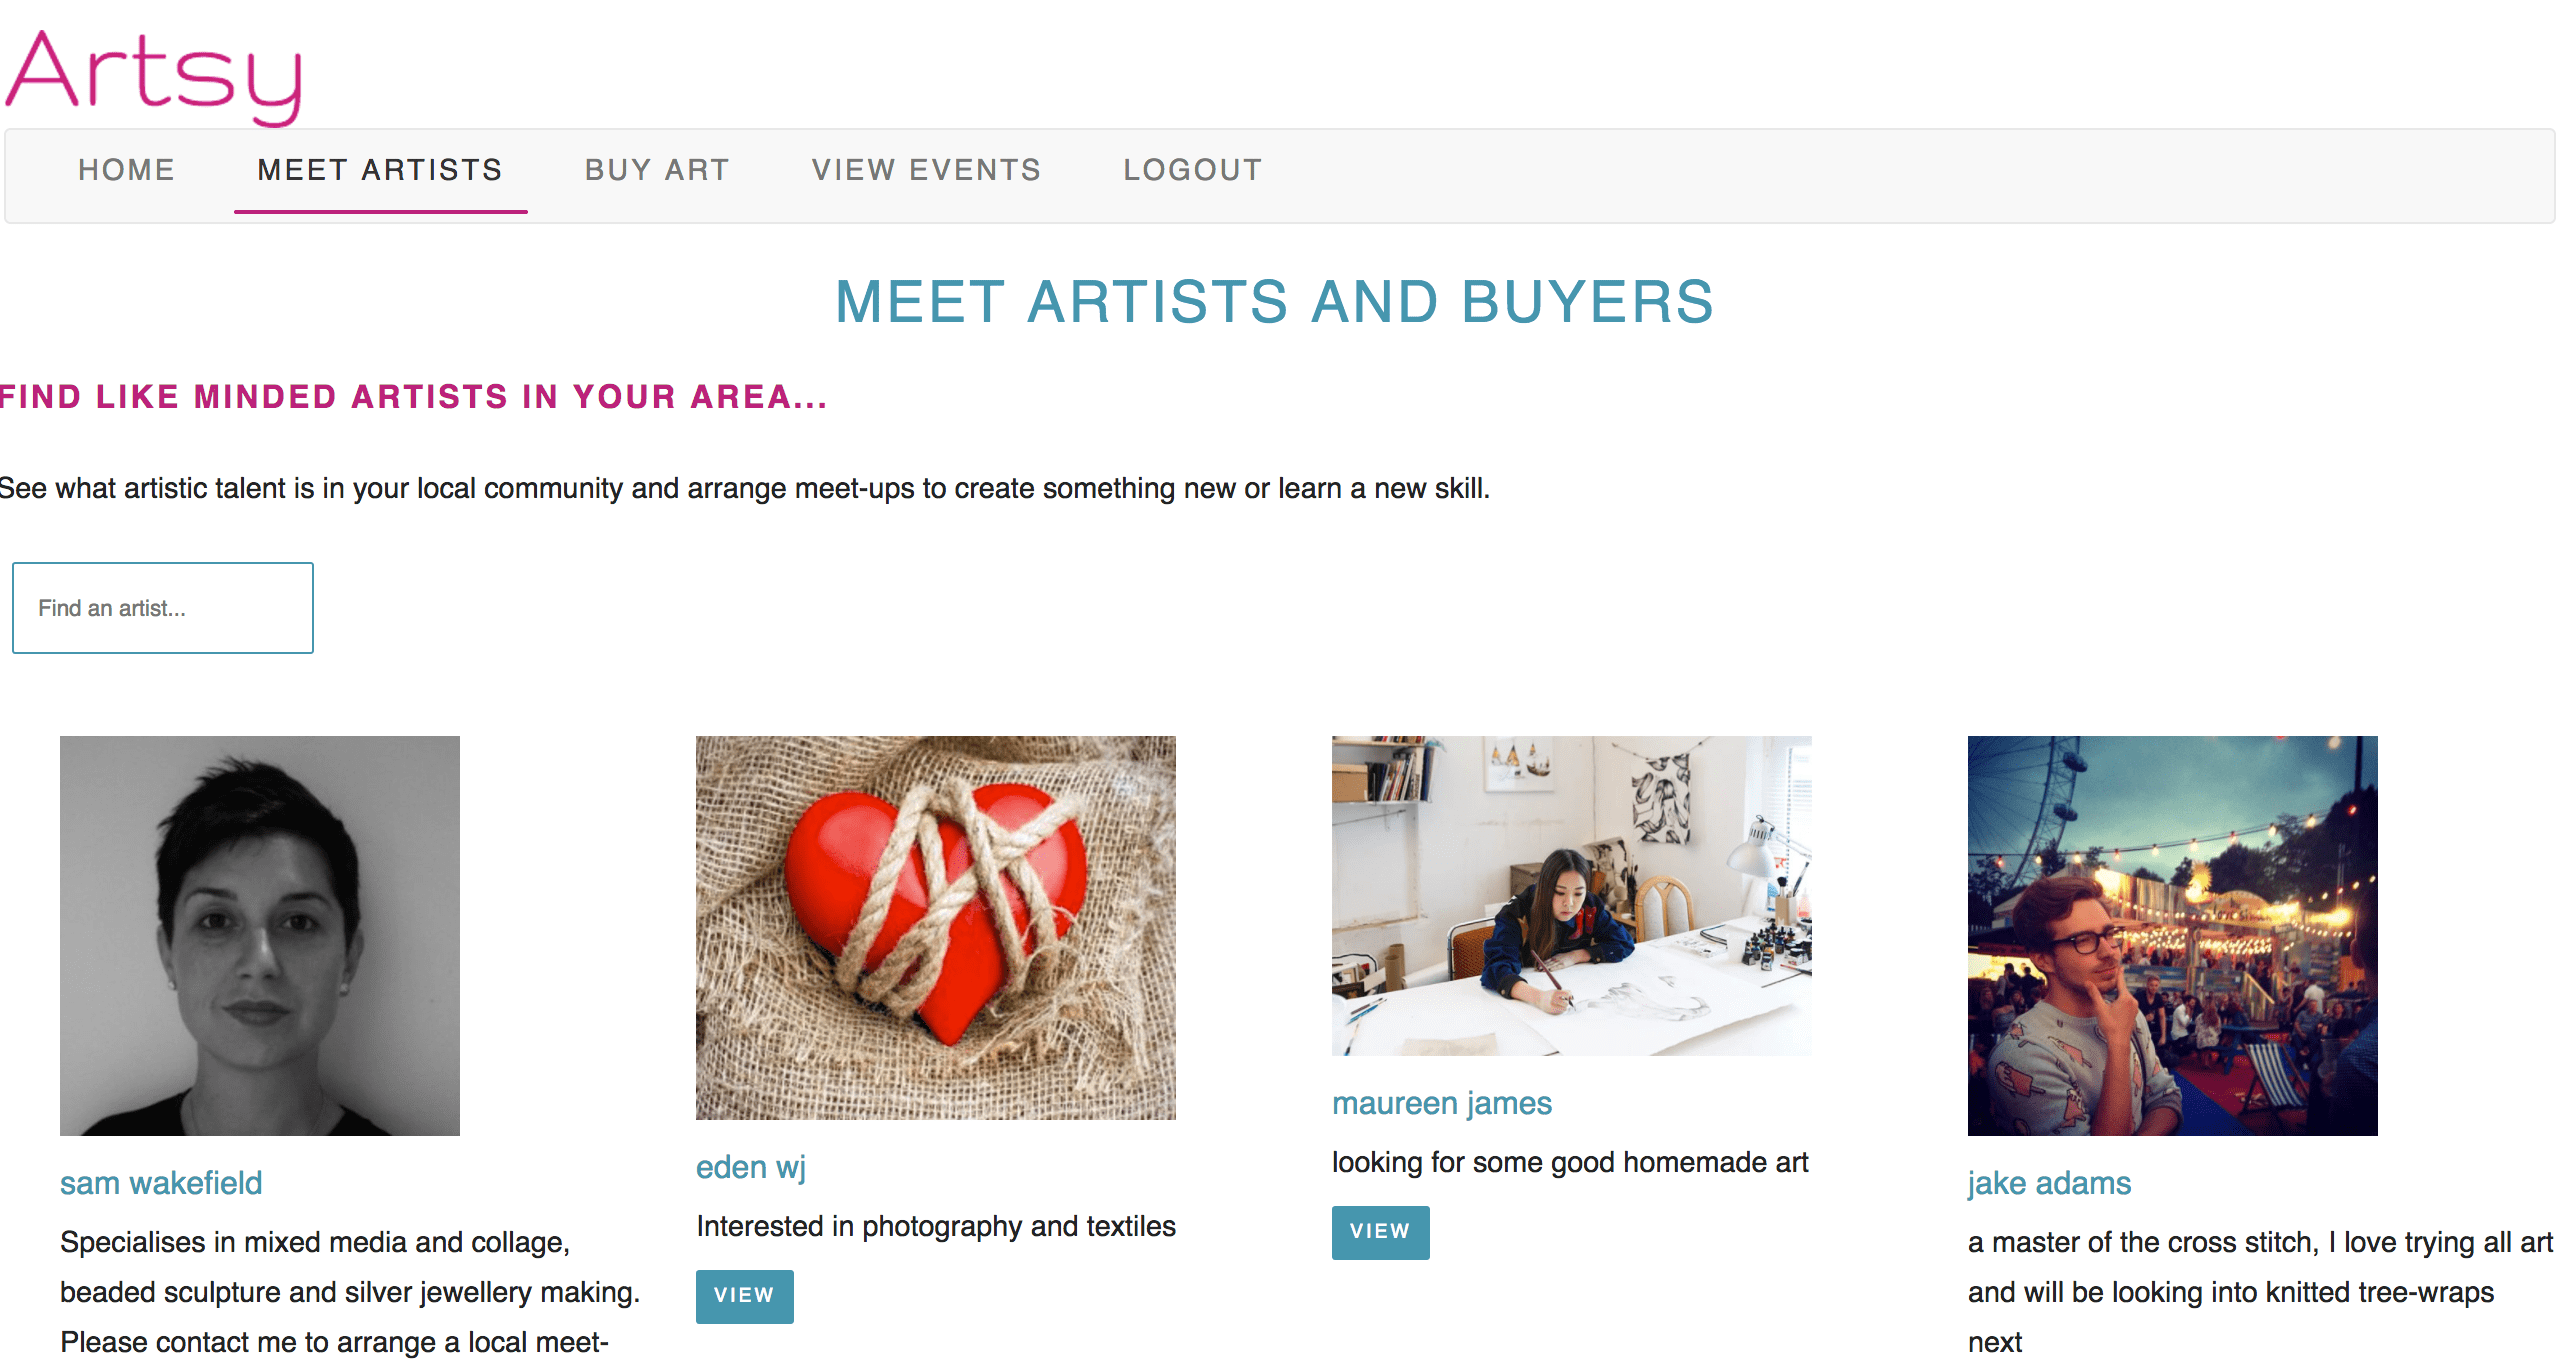Follow the eden wj name link
This screenshot has height=1372, width=2558.
(x=751, y=1167)
